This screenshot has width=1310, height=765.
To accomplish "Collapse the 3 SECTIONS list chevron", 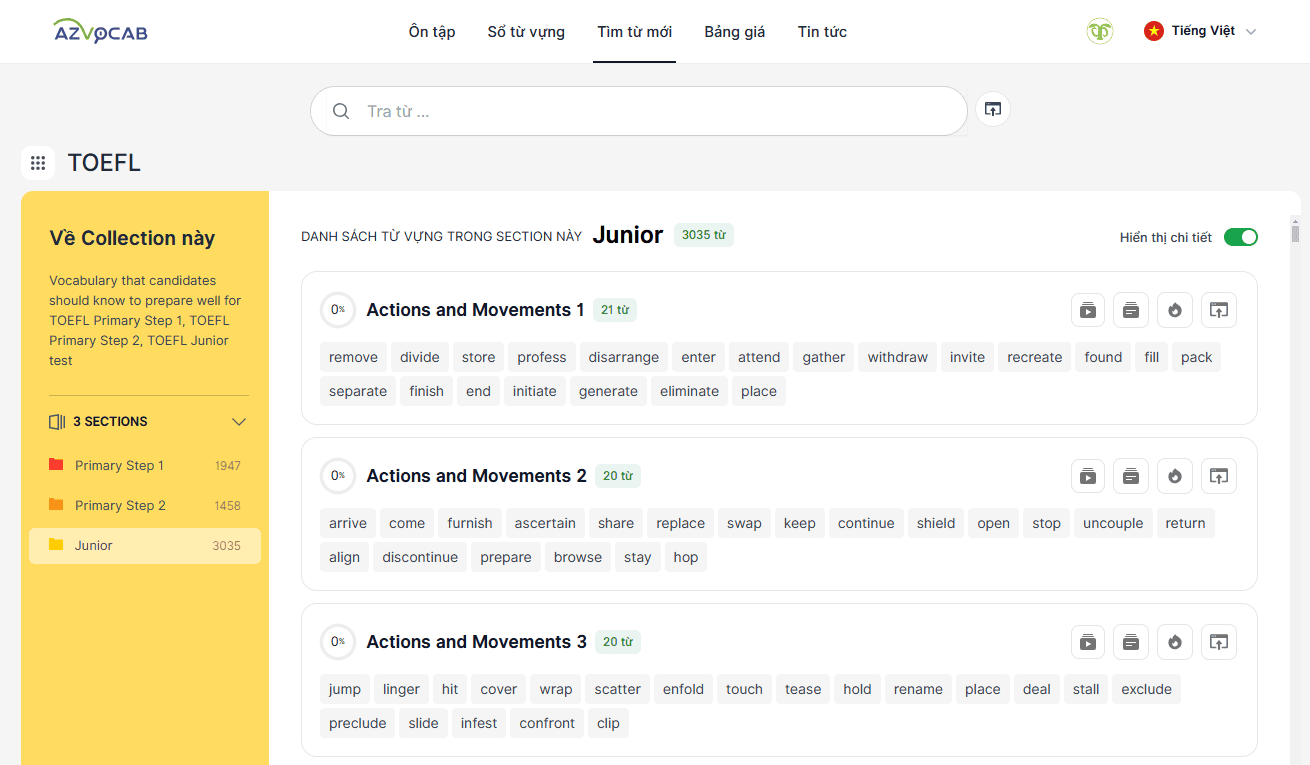I will pyautogui.click(x=239, y=422).
